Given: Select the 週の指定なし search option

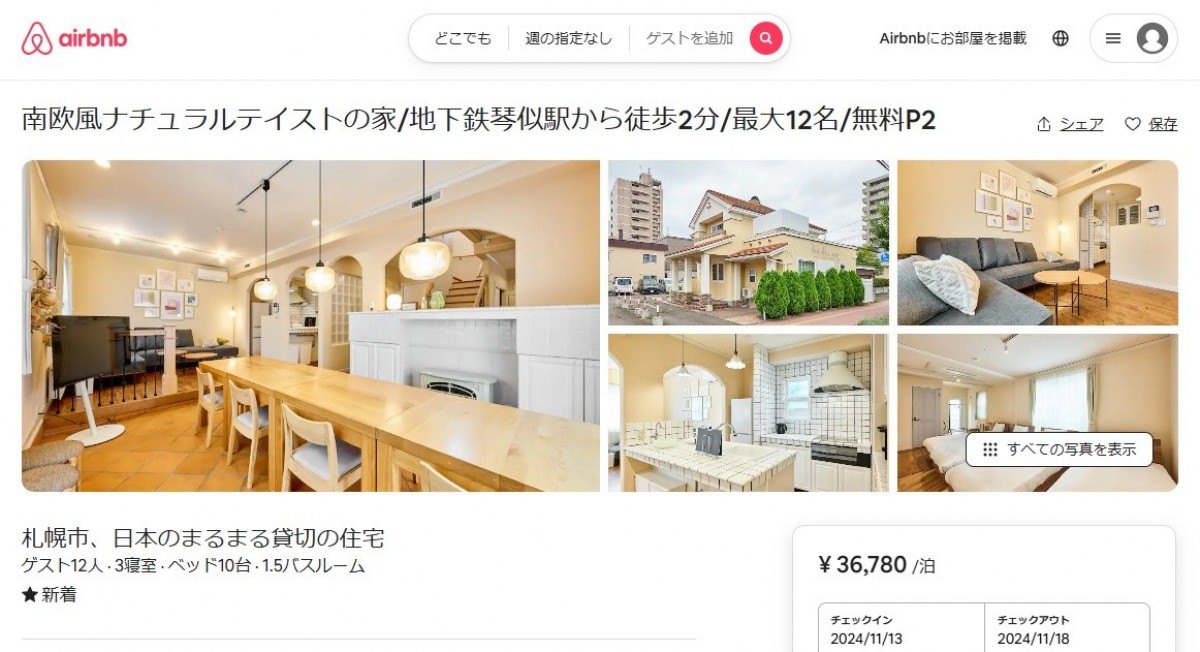Looking at the screenshot, I should [x=569, y=38].
